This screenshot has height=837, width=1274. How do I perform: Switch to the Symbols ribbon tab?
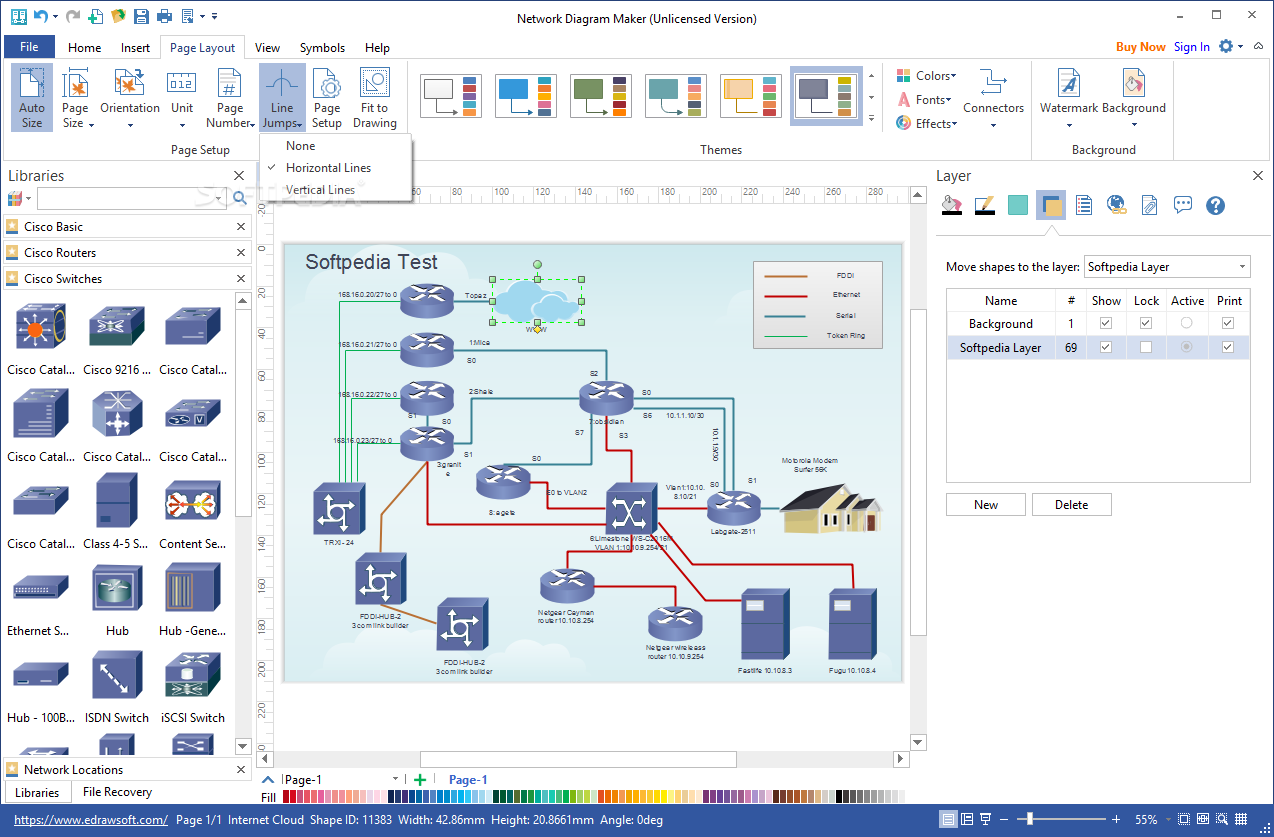tap(322, 47)
